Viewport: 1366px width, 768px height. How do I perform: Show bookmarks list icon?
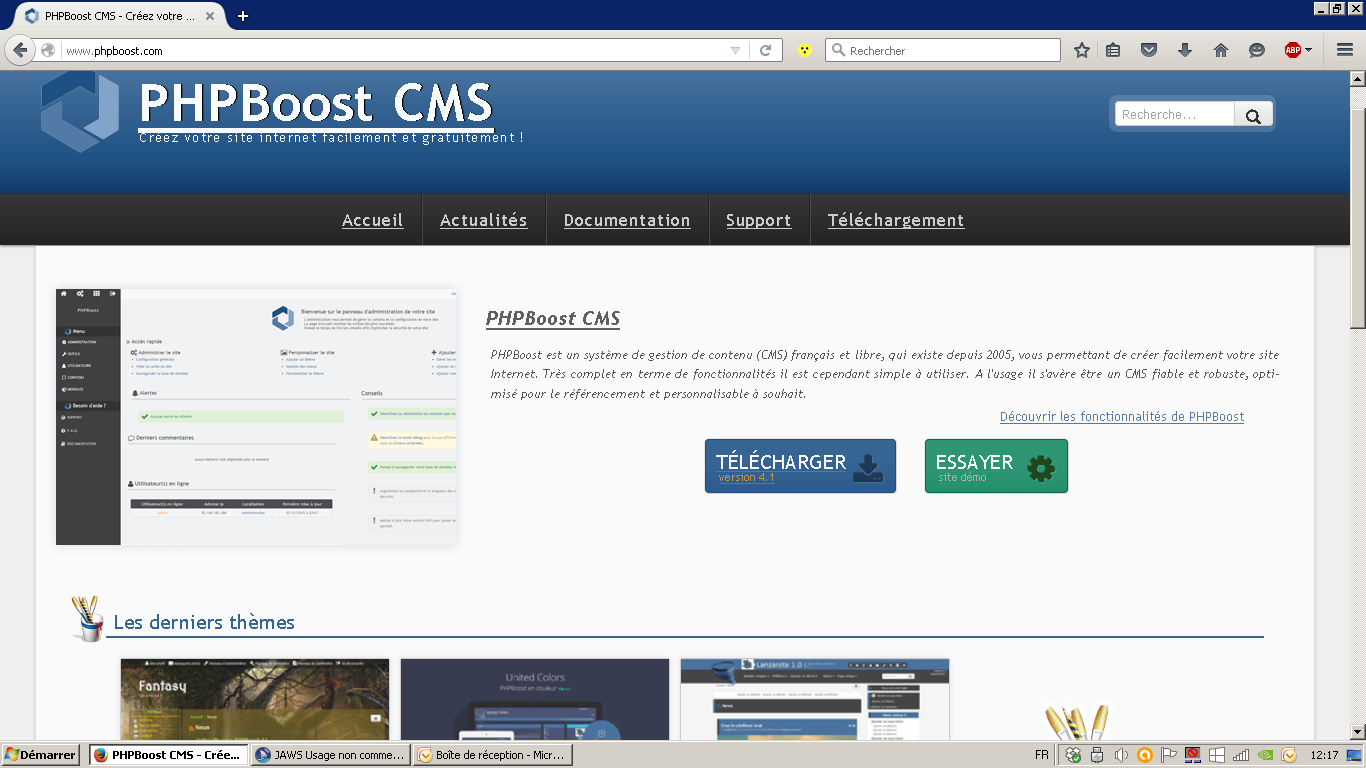pyautogui.click(x=1113, y=50)
